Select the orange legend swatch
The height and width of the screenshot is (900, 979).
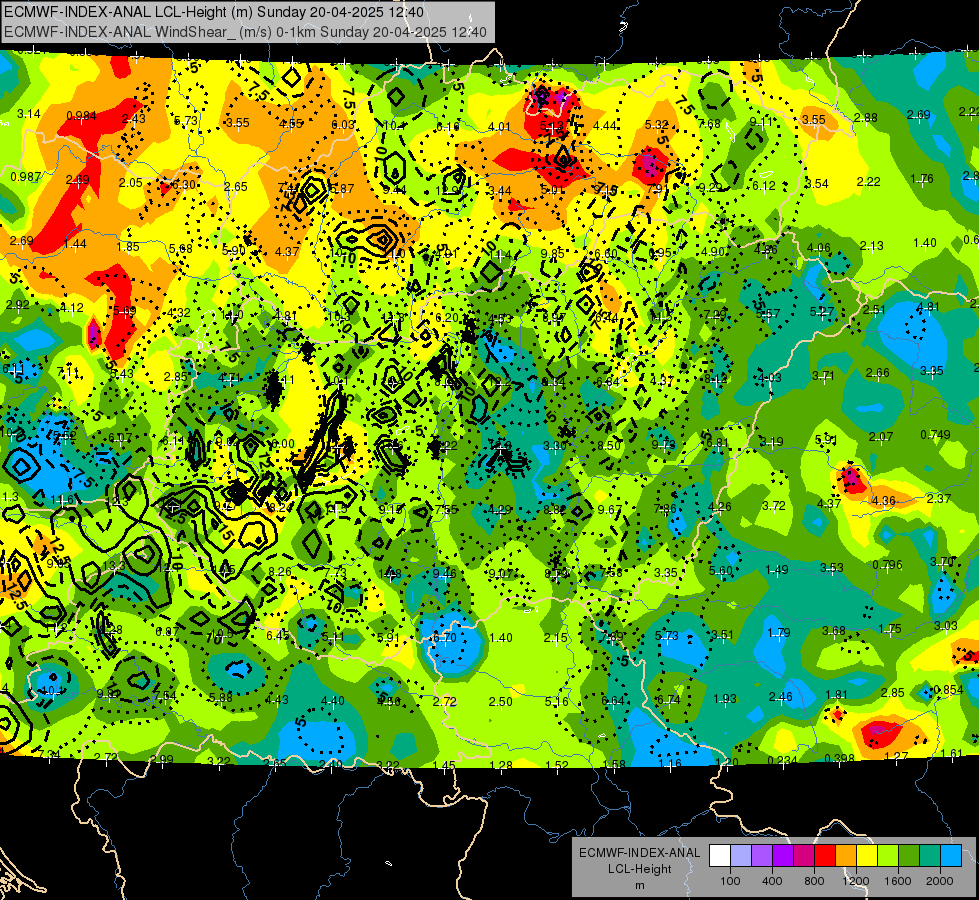point(846,856)
